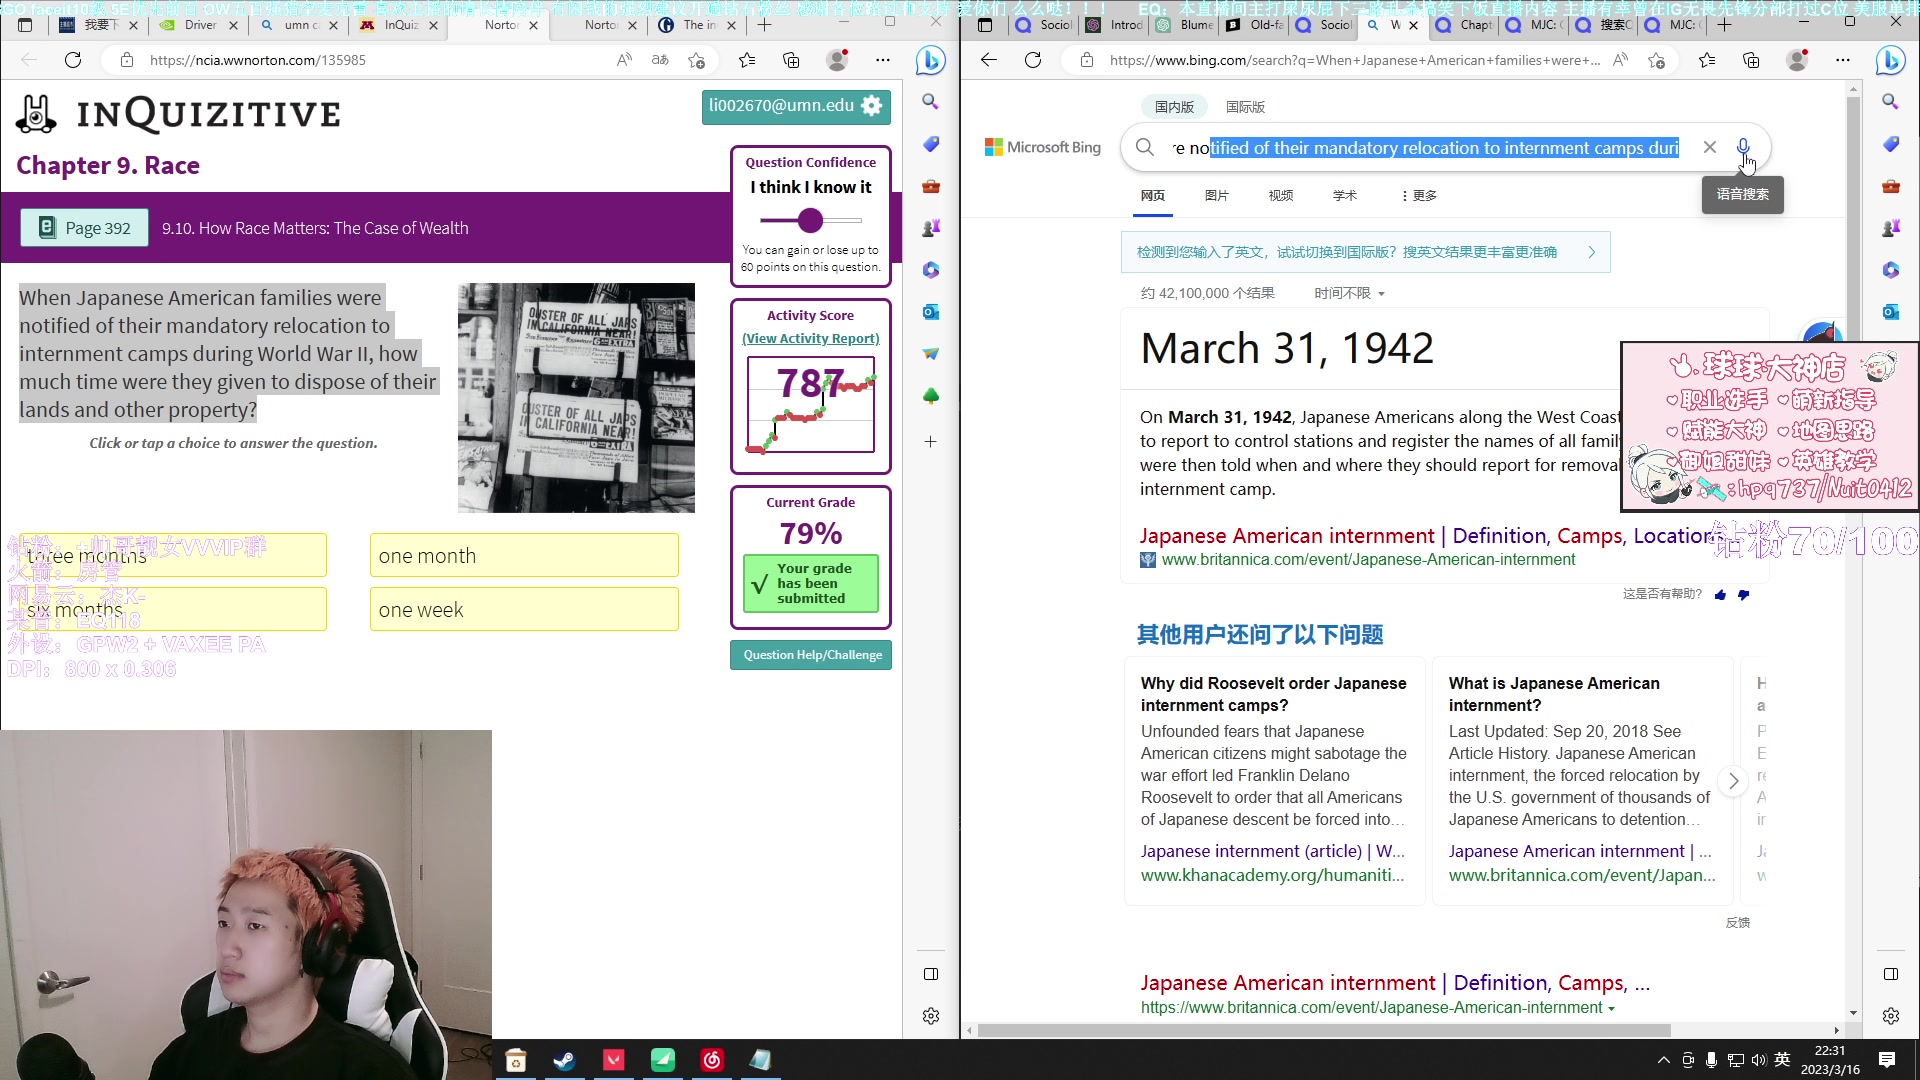Open Read Aloud in left browser
This screenshot has height=1080, width=1920.
(624, 60)
